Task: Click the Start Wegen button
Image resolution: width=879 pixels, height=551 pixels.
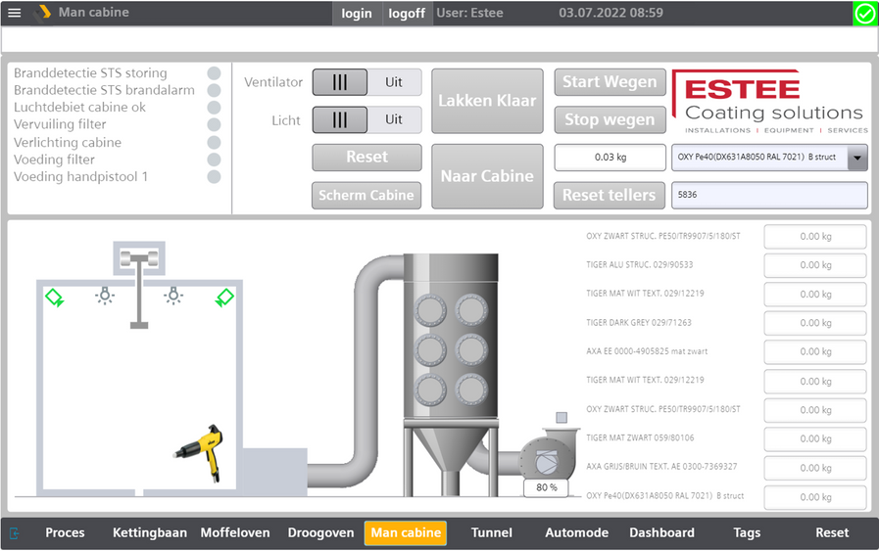Action: 609,82
